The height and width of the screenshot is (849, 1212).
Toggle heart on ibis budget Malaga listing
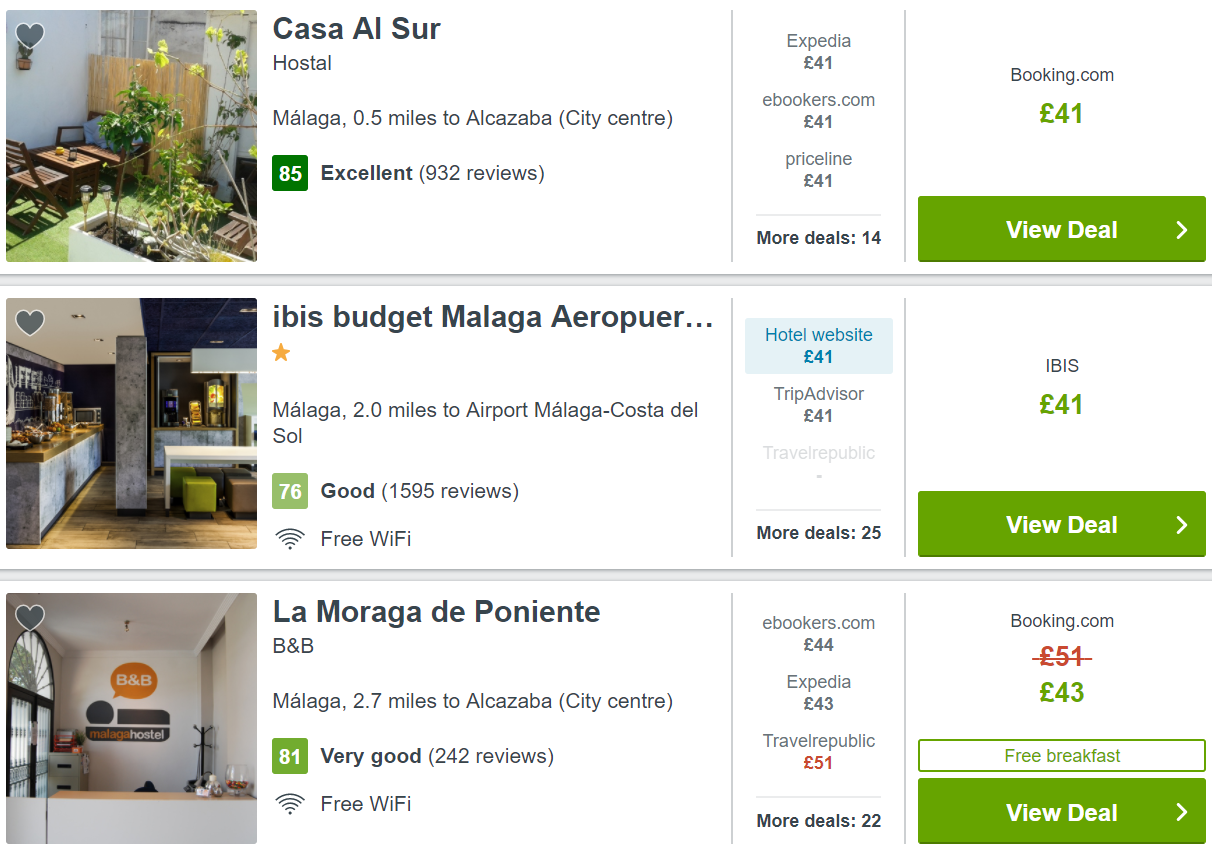pos(30,323)
